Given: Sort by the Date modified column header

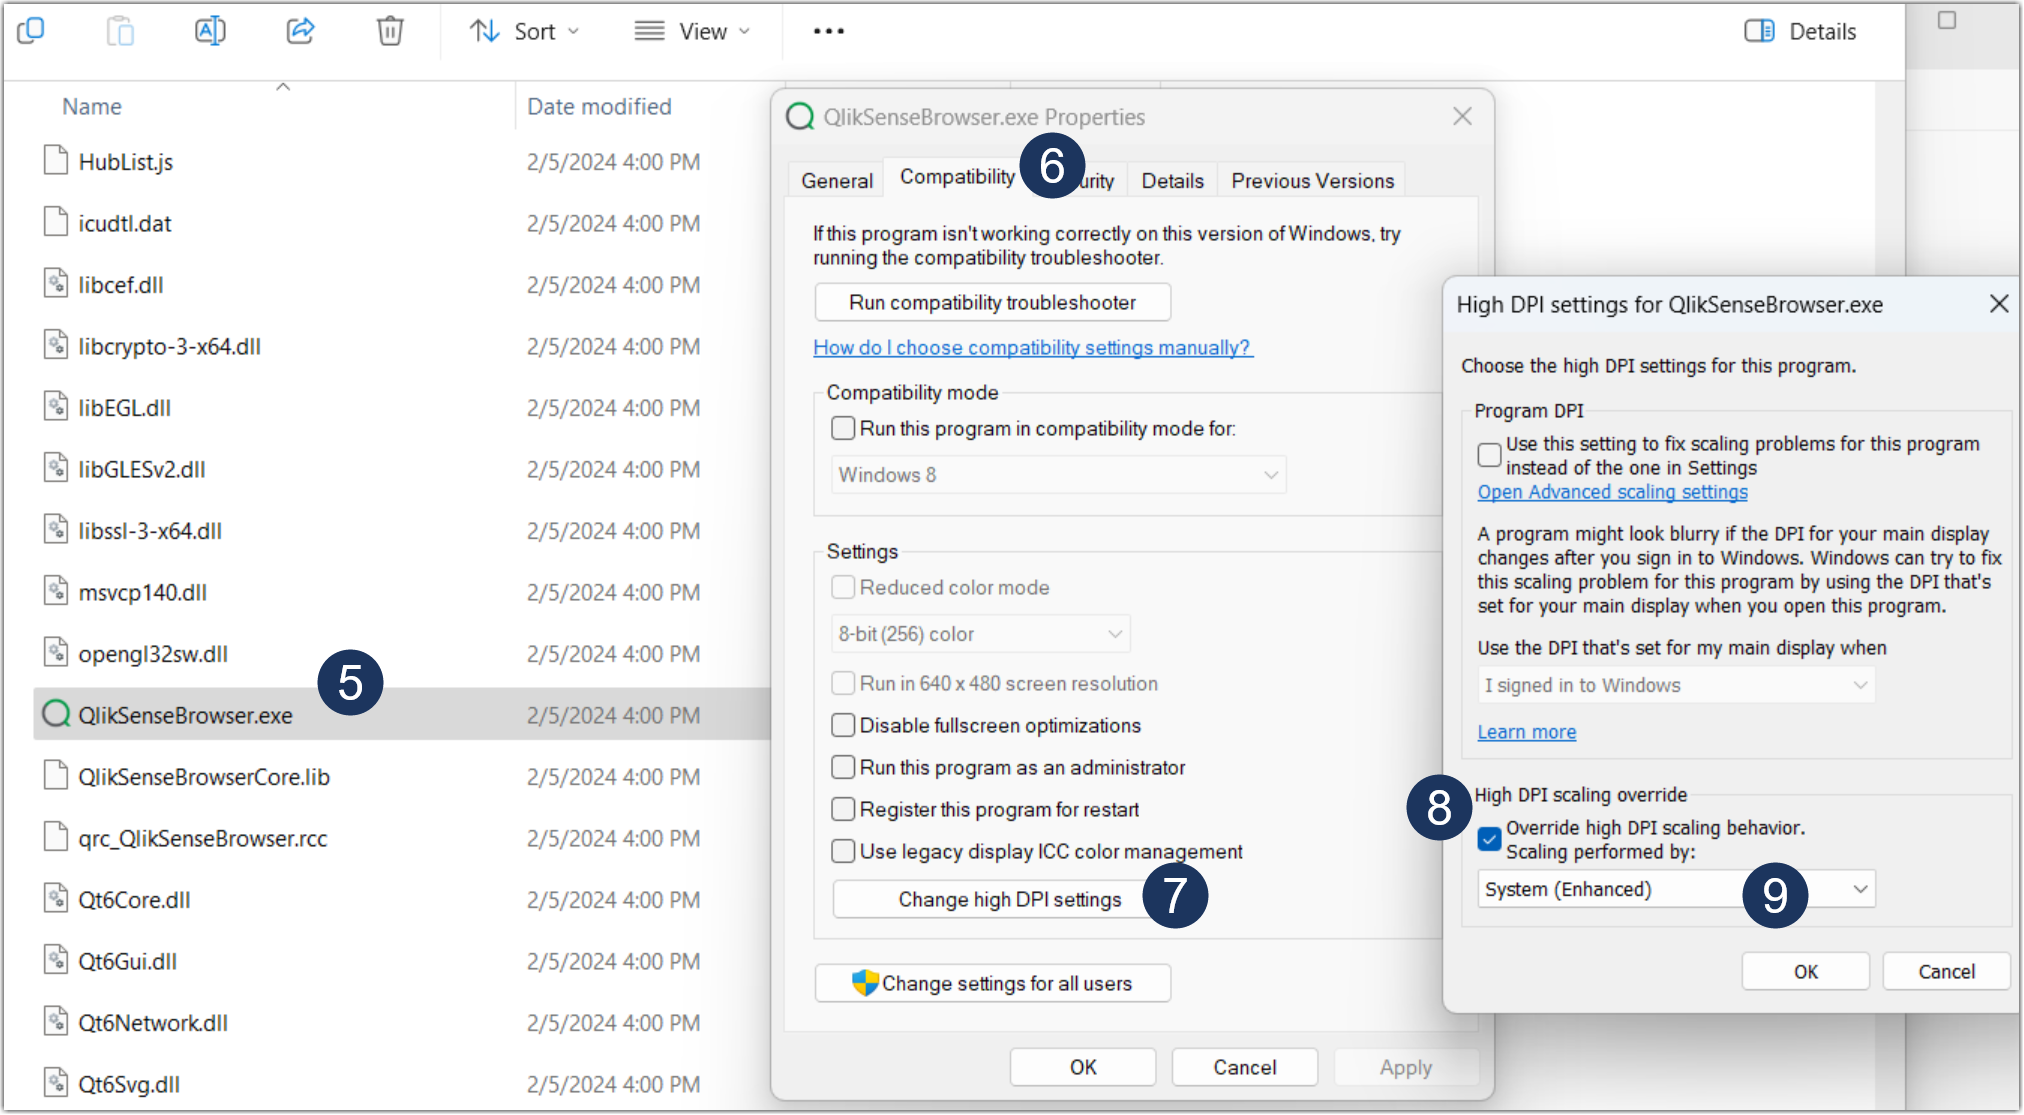Looking at the screenshot, I should click(x=599, y=106).
